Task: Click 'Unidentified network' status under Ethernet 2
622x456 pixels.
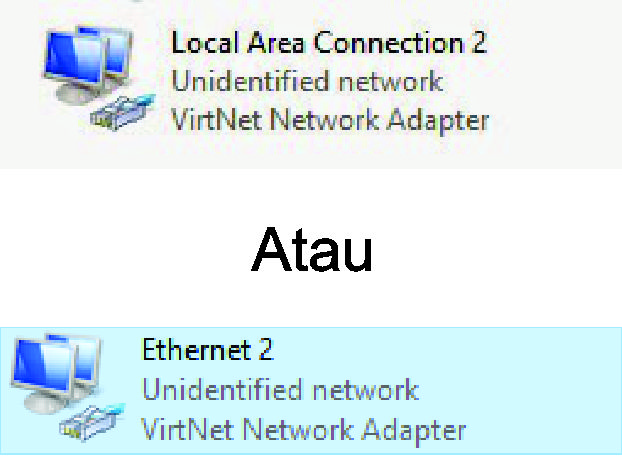Action: [x=280, y=389]
